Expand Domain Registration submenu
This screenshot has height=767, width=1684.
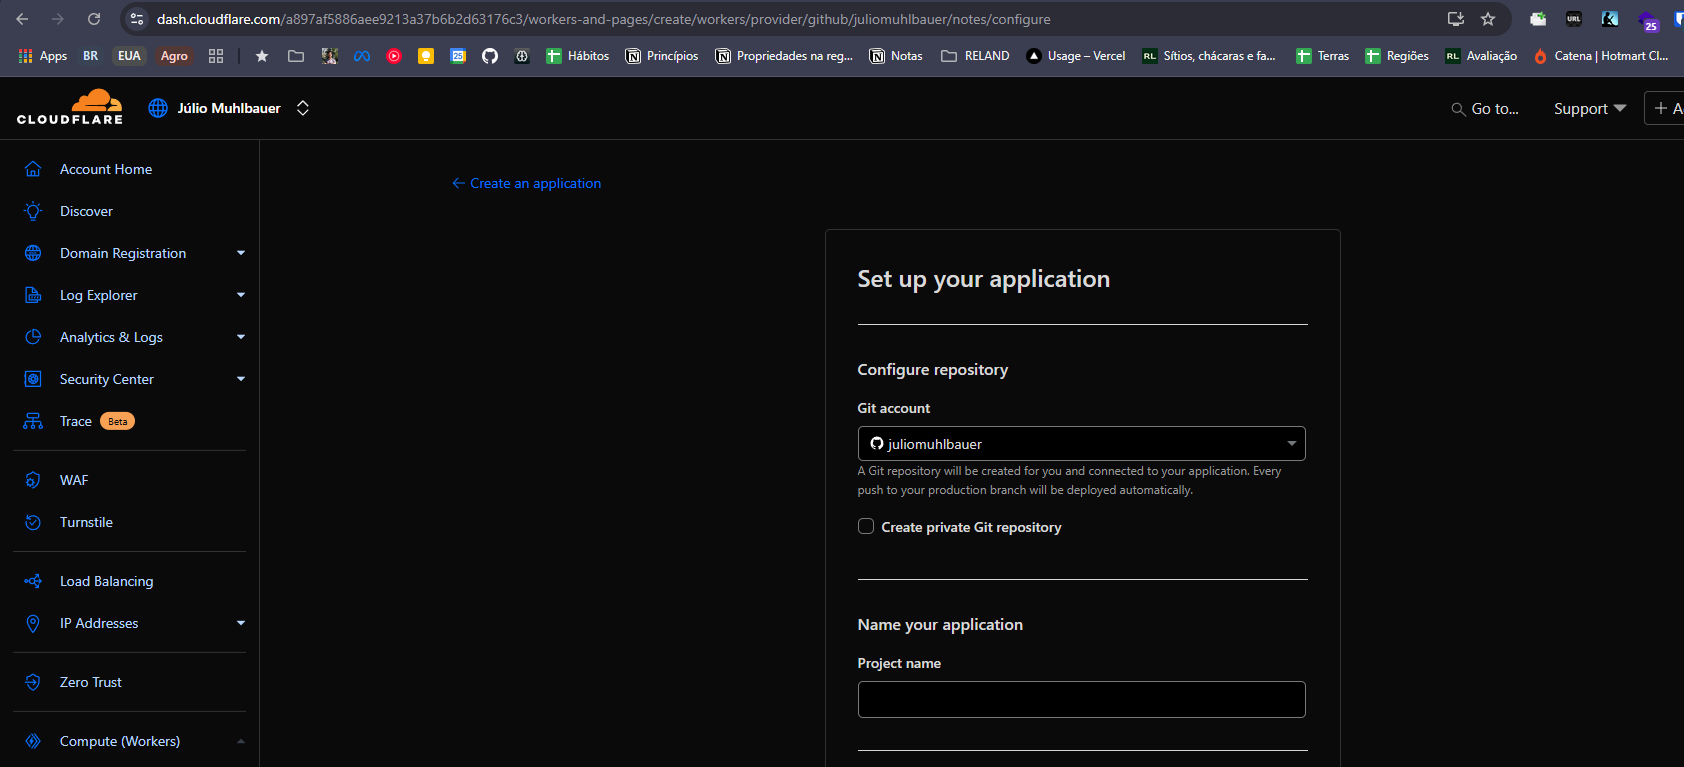(240, 253)
